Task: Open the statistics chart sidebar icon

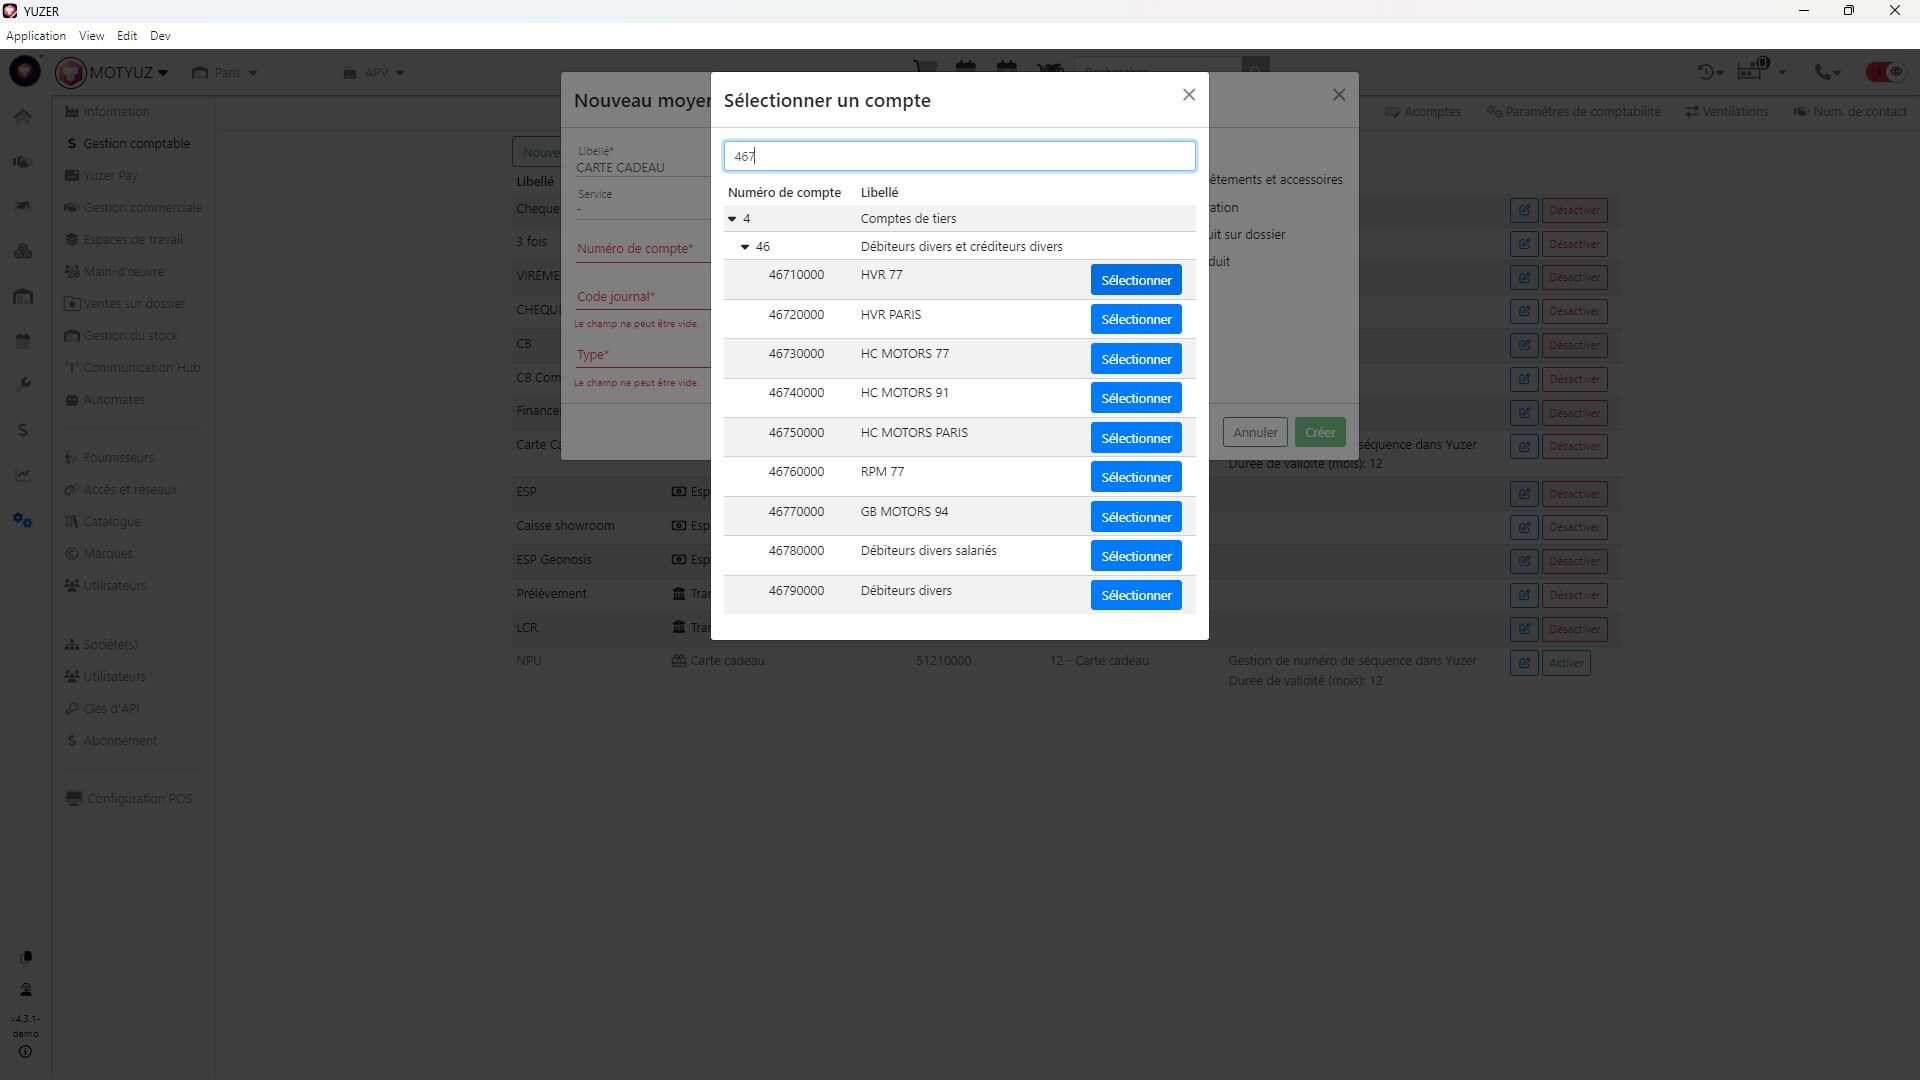Action: pyautogui.click(x=23, y=475)
